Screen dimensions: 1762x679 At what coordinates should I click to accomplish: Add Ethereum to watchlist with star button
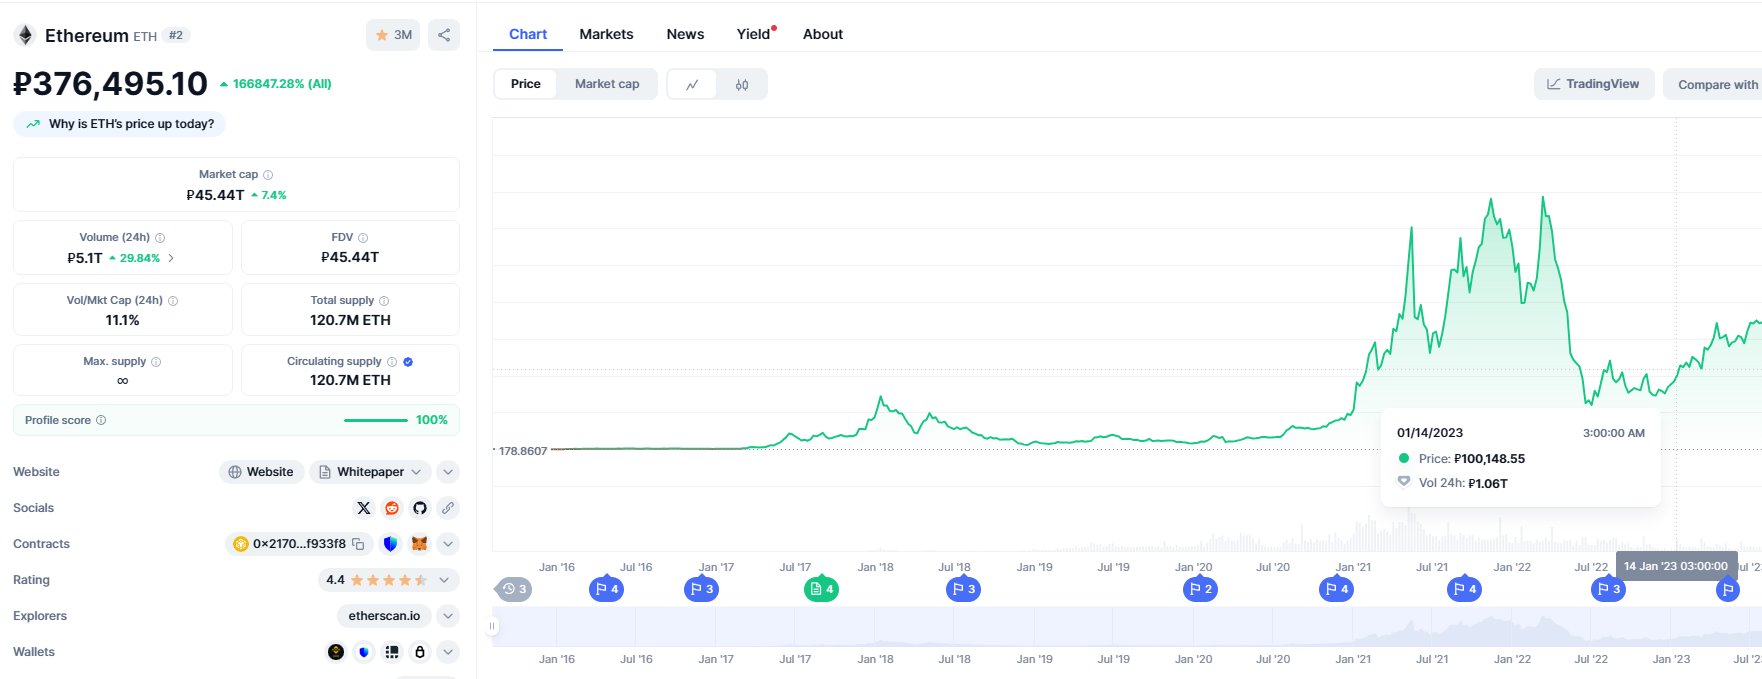[393, 35]
